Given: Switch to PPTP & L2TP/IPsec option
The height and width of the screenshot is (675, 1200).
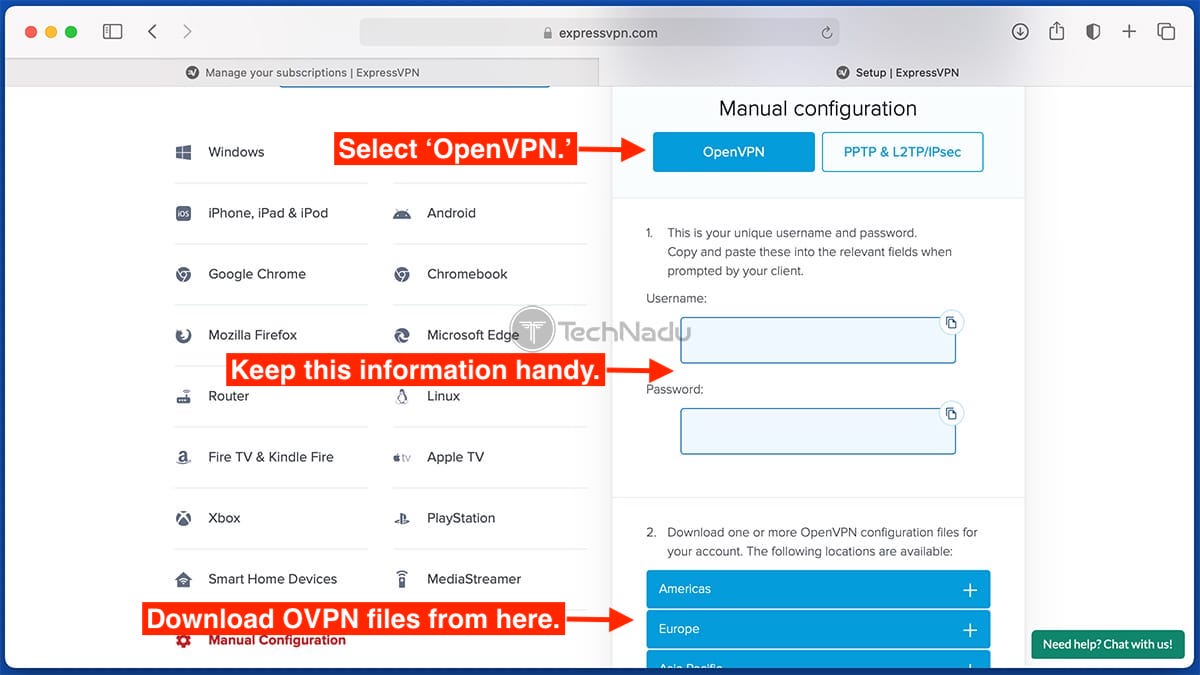Looking at the screenshot, I should [x=902, y=152].
